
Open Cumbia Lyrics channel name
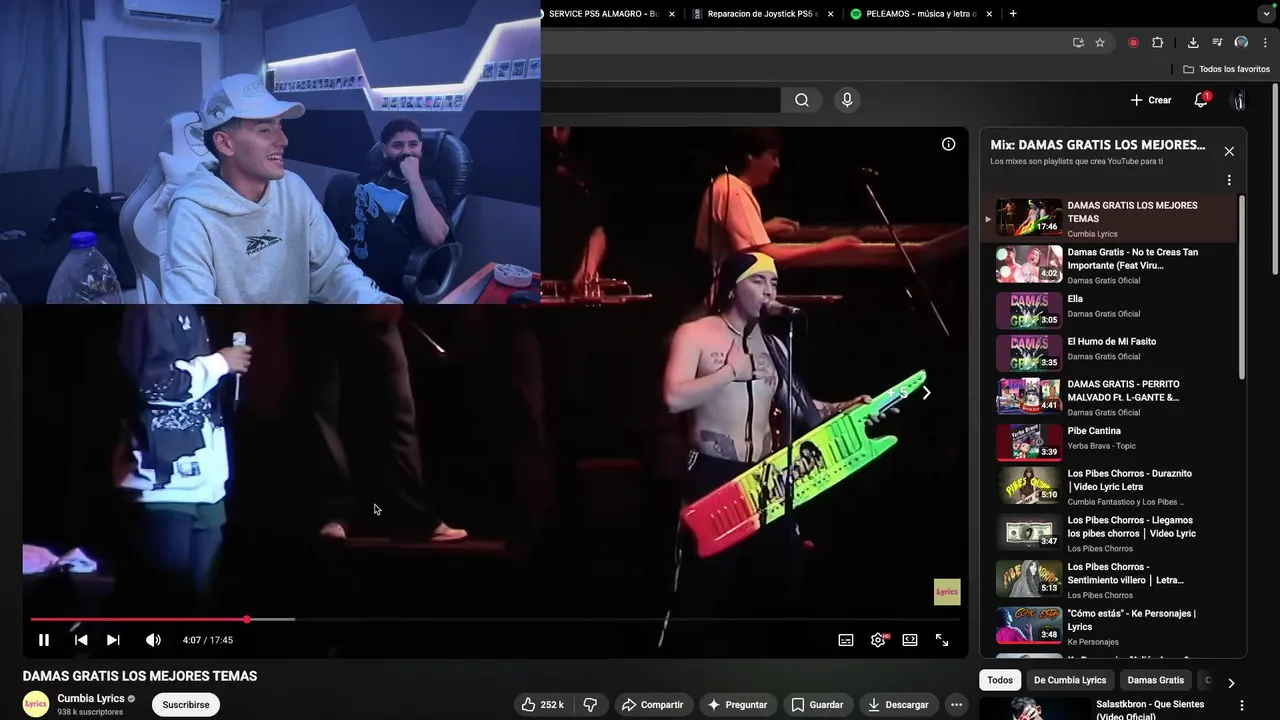[91, 698]
